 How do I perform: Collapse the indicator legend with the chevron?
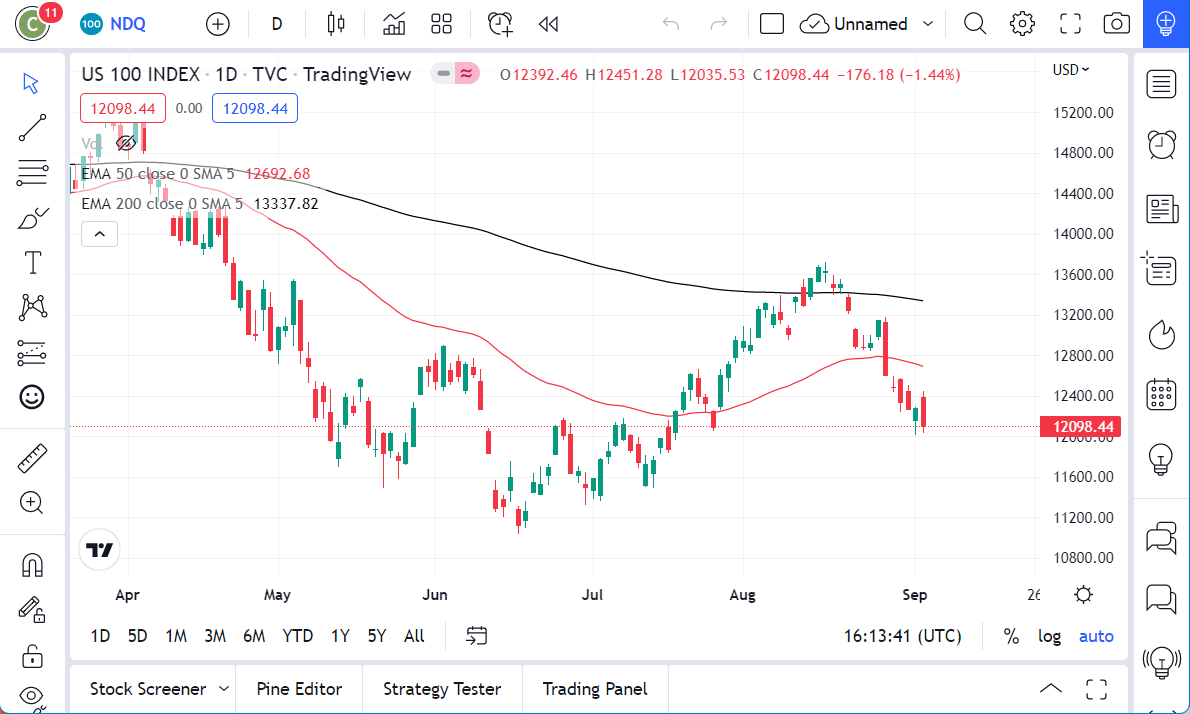click(x=99, y=233)
